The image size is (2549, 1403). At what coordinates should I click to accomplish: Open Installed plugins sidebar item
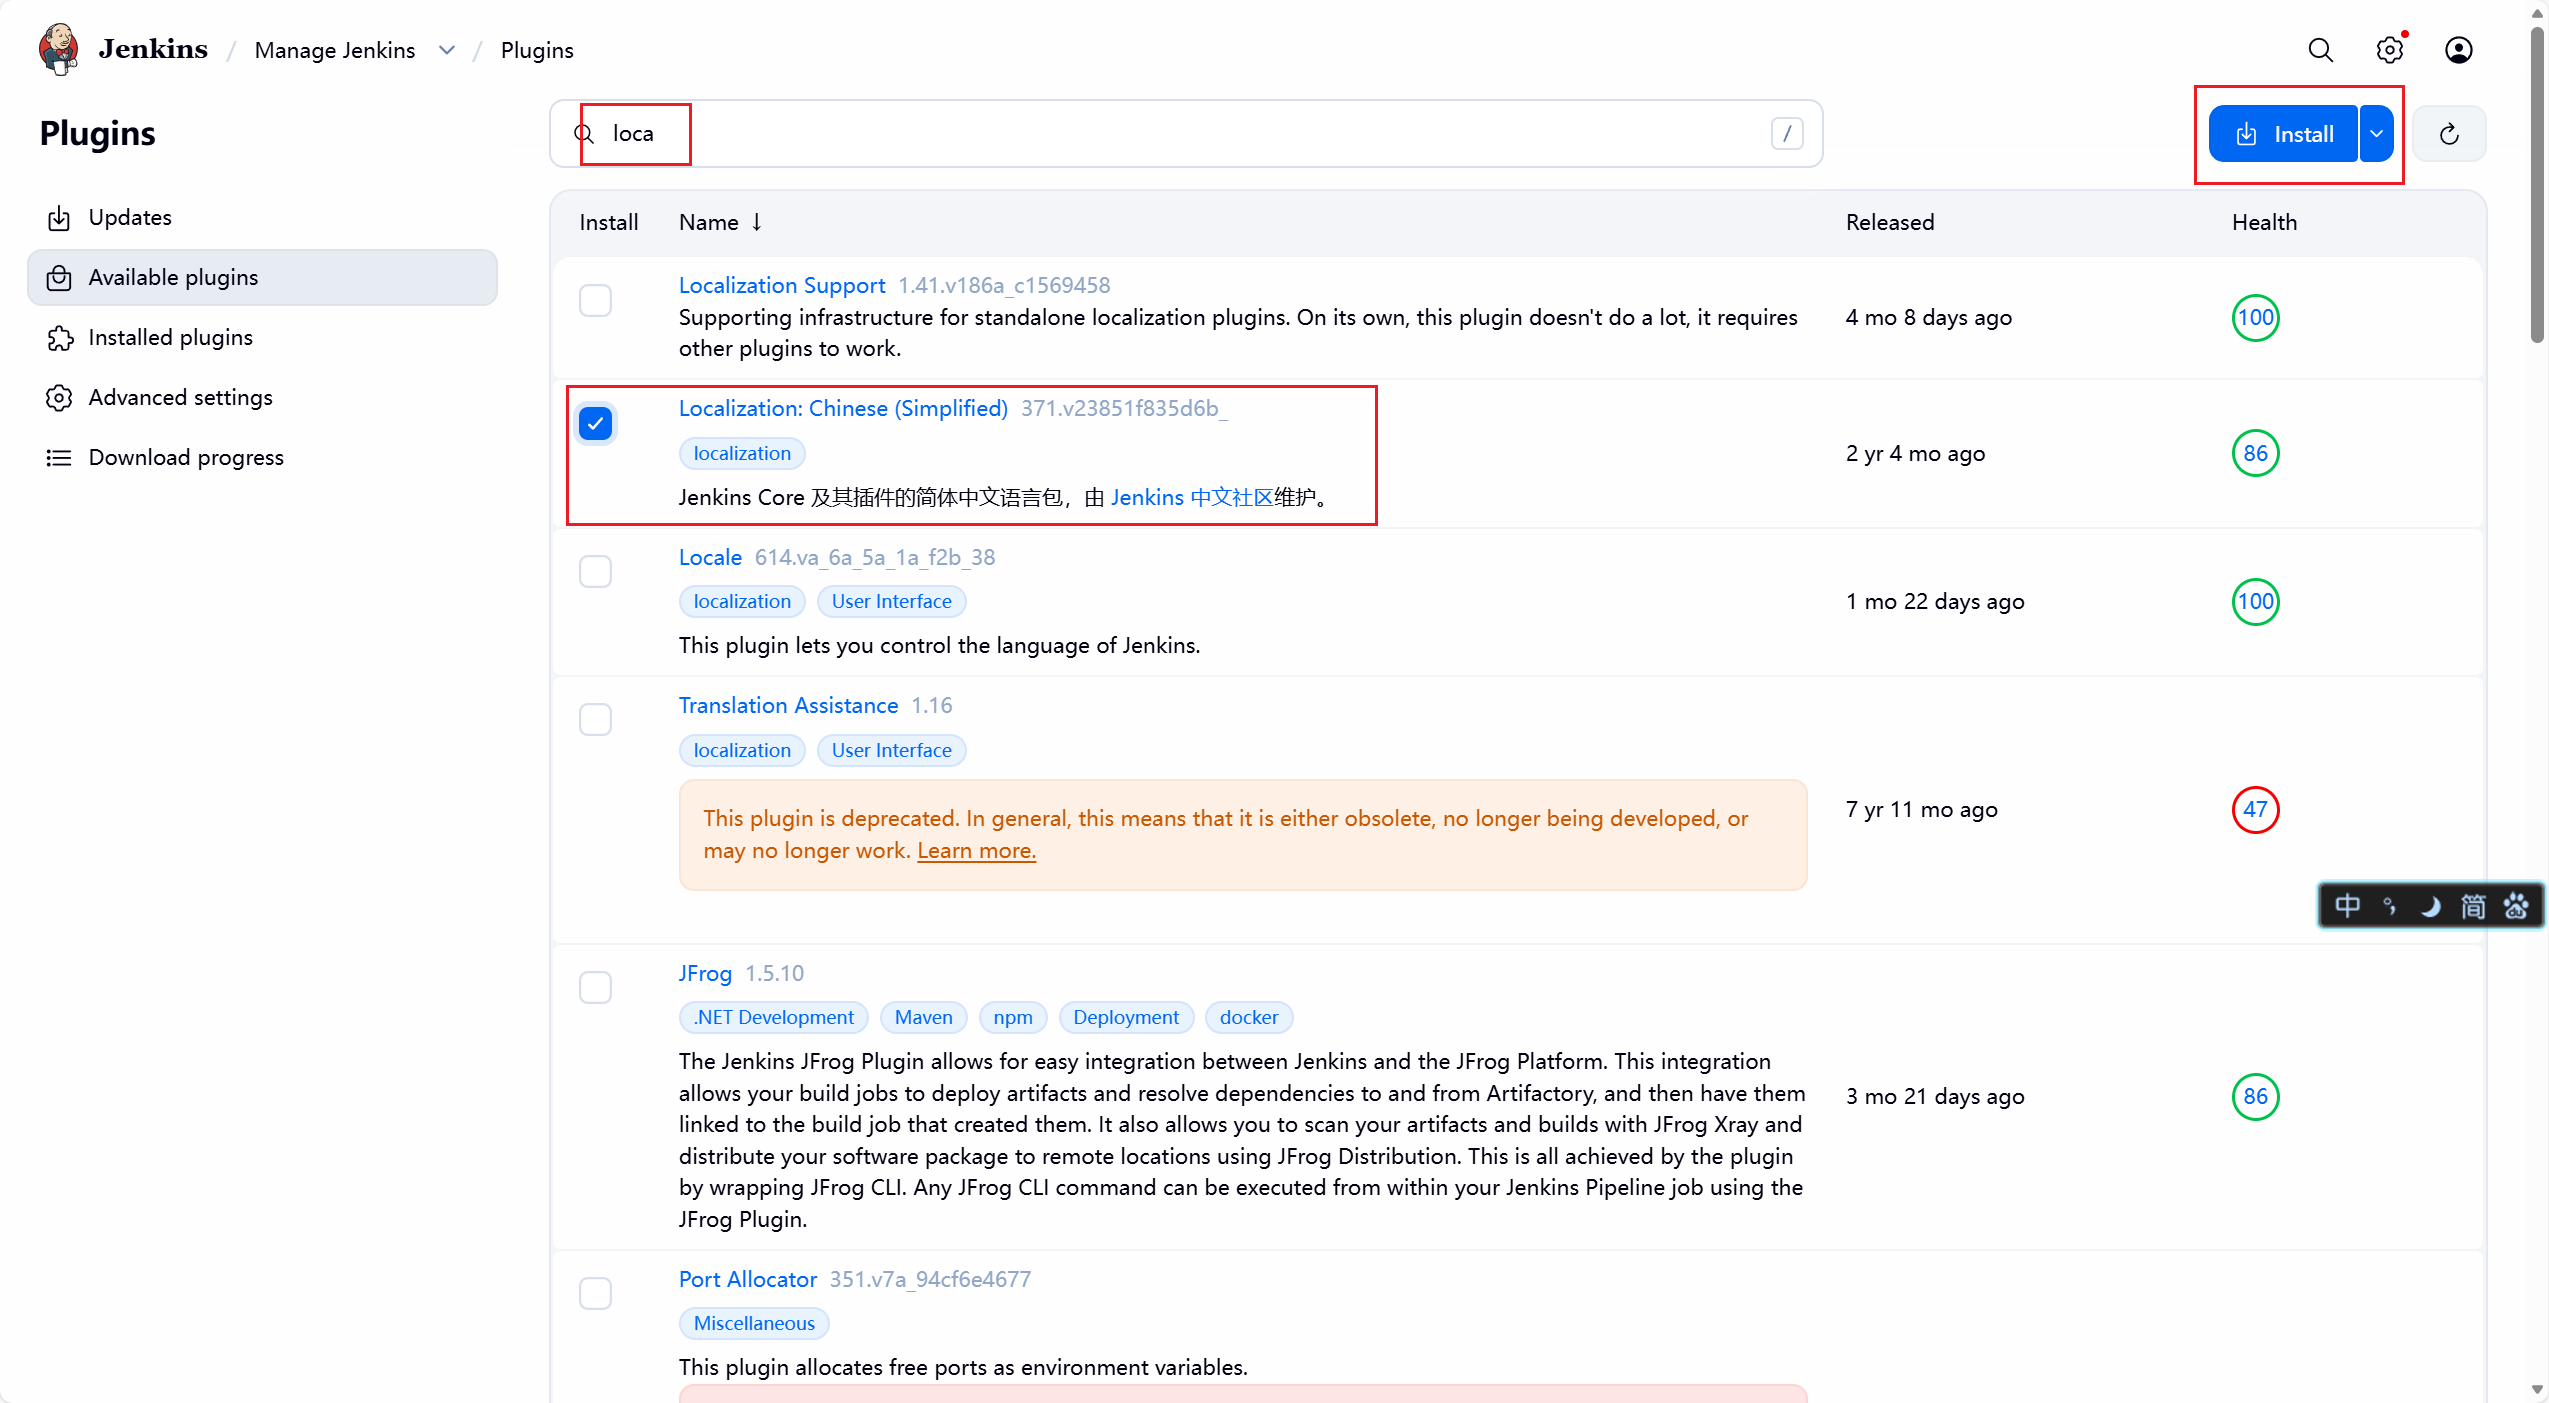[170, 337]
